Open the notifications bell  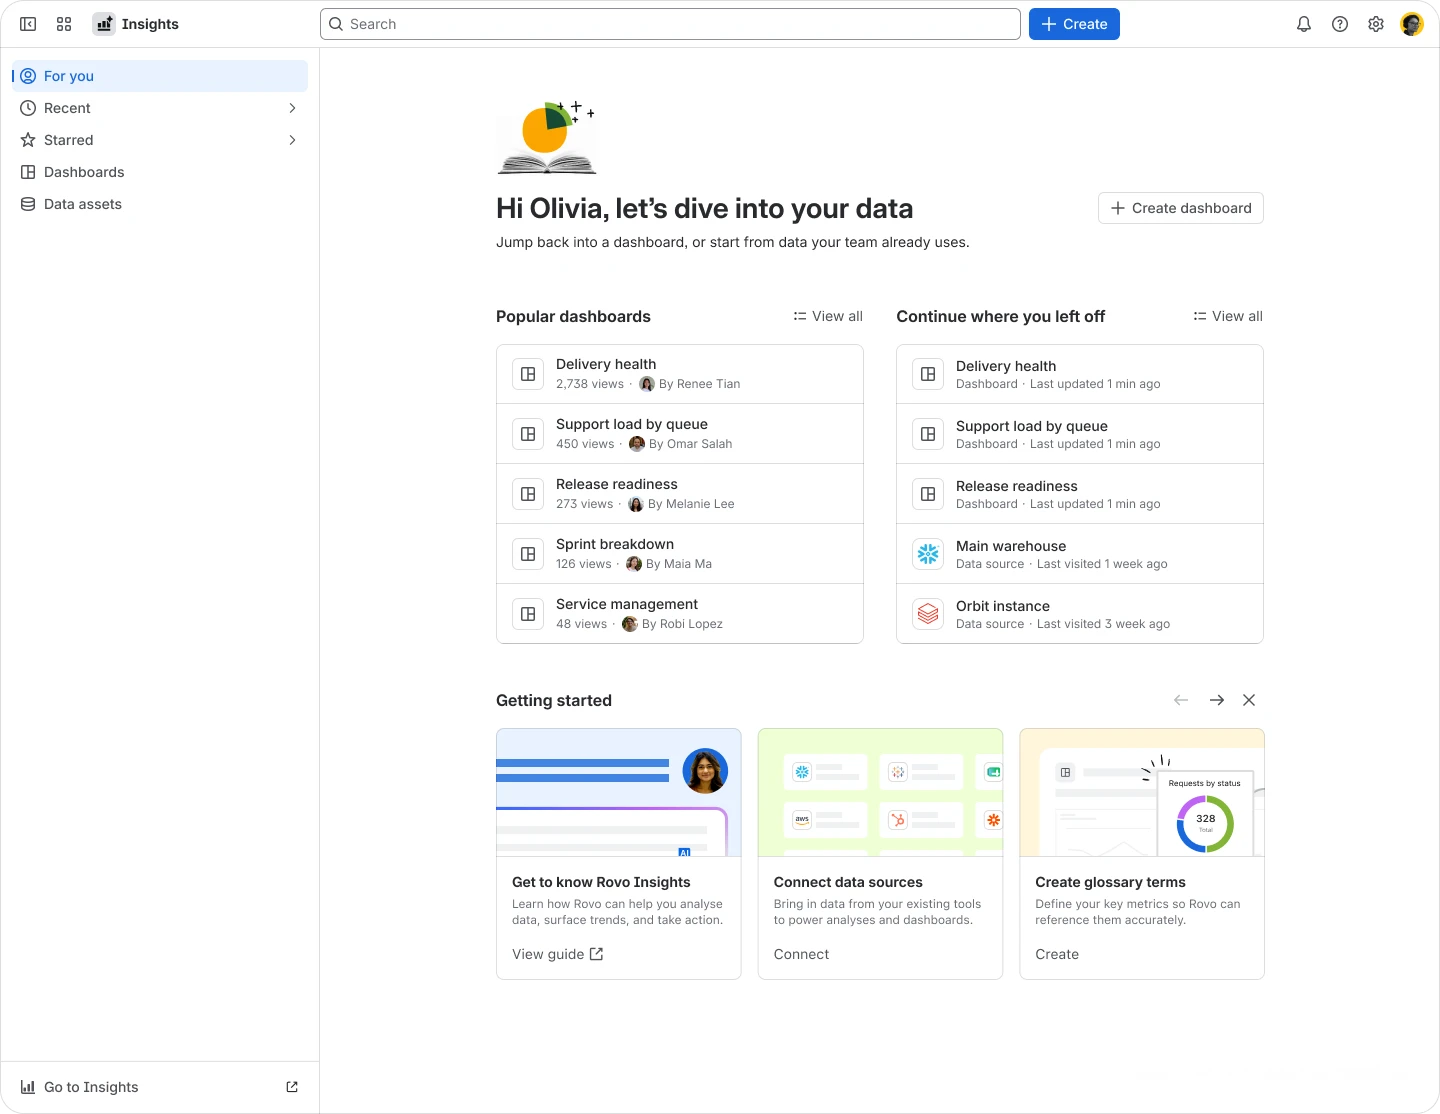(x=1304, y=24)
